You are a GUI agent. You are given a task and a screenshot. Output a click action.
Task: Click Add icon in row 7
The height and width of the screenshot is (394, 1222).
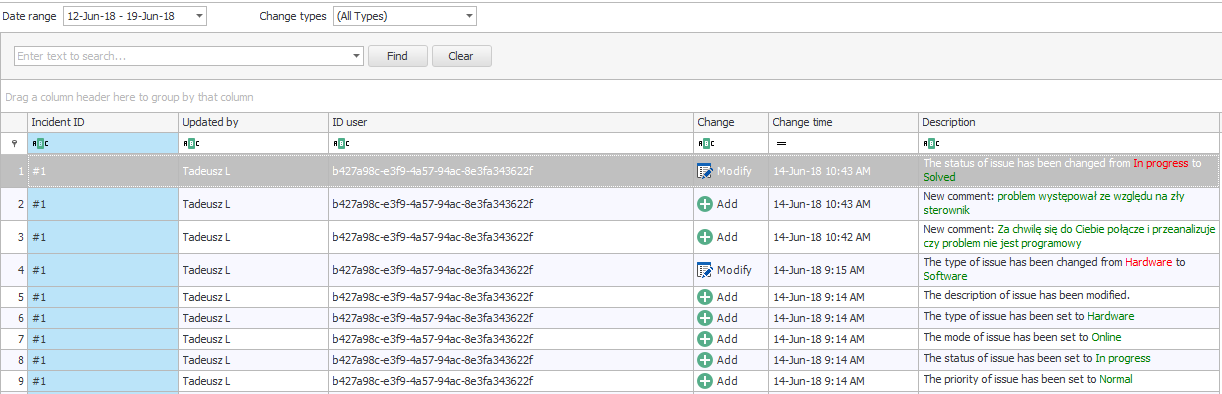705,338
